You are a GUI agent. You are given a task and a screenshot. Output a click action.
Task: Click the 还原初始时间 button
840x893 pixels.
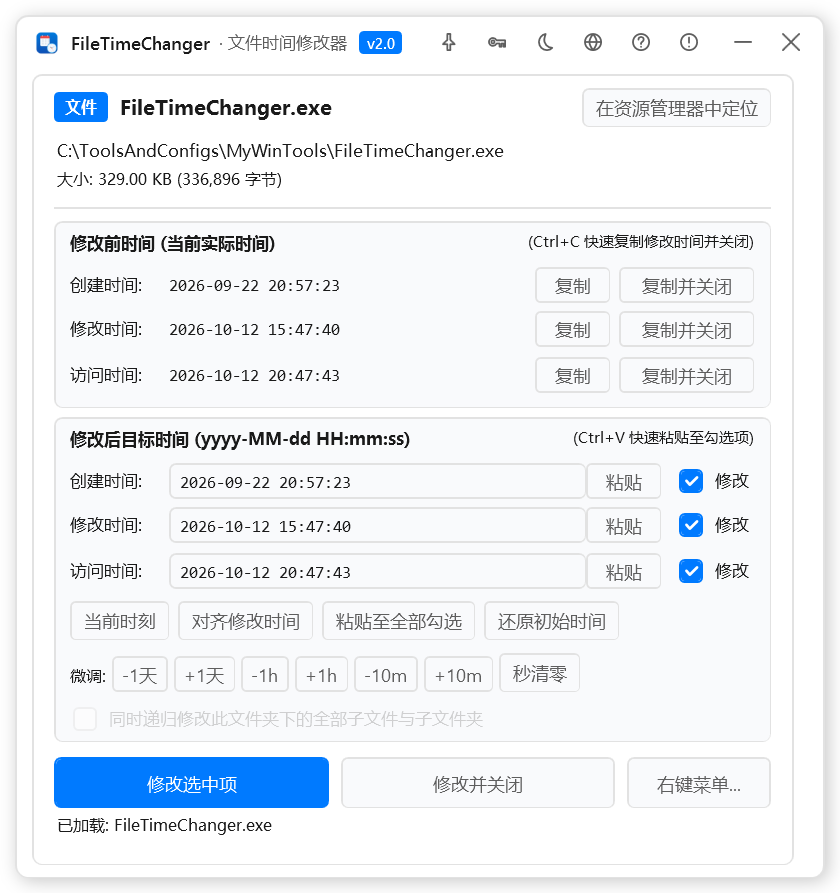[551, 621]
